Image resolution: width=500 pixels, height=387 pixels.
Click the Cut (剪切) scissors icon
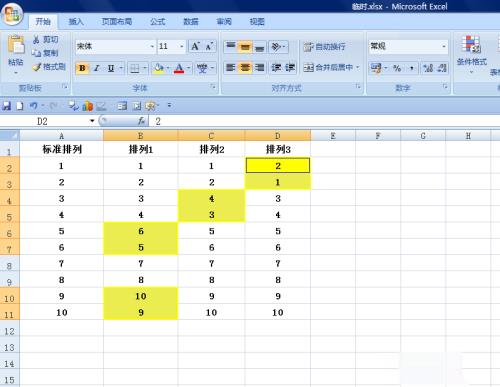point(36,40)
